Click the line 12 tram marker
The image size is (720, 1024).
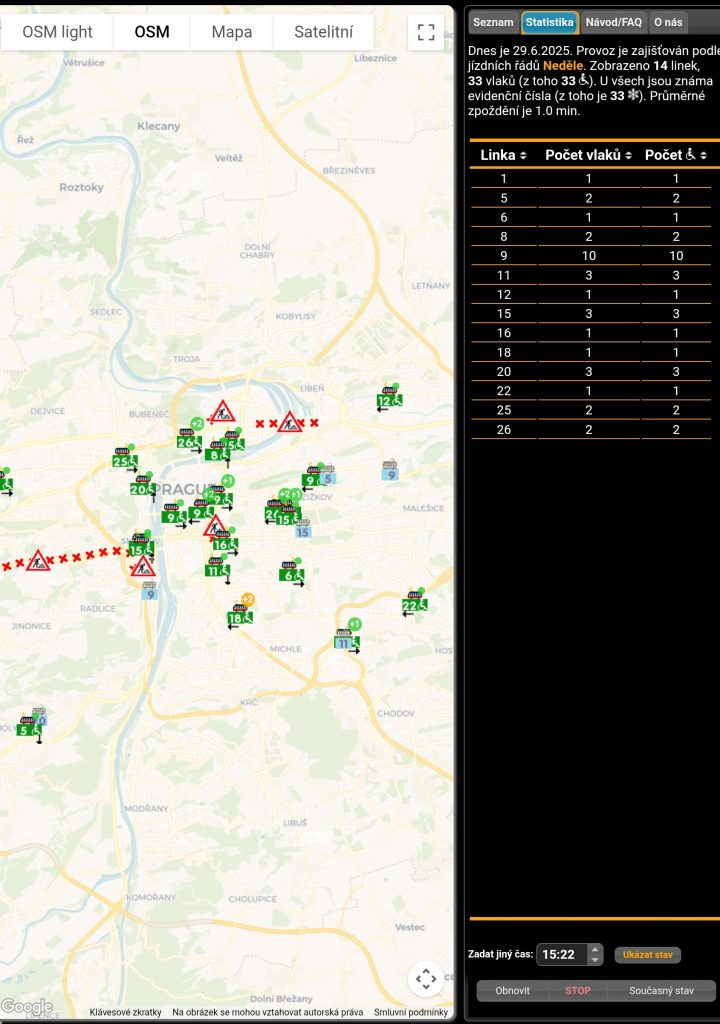pyautogui.click(x=386, y=400)
